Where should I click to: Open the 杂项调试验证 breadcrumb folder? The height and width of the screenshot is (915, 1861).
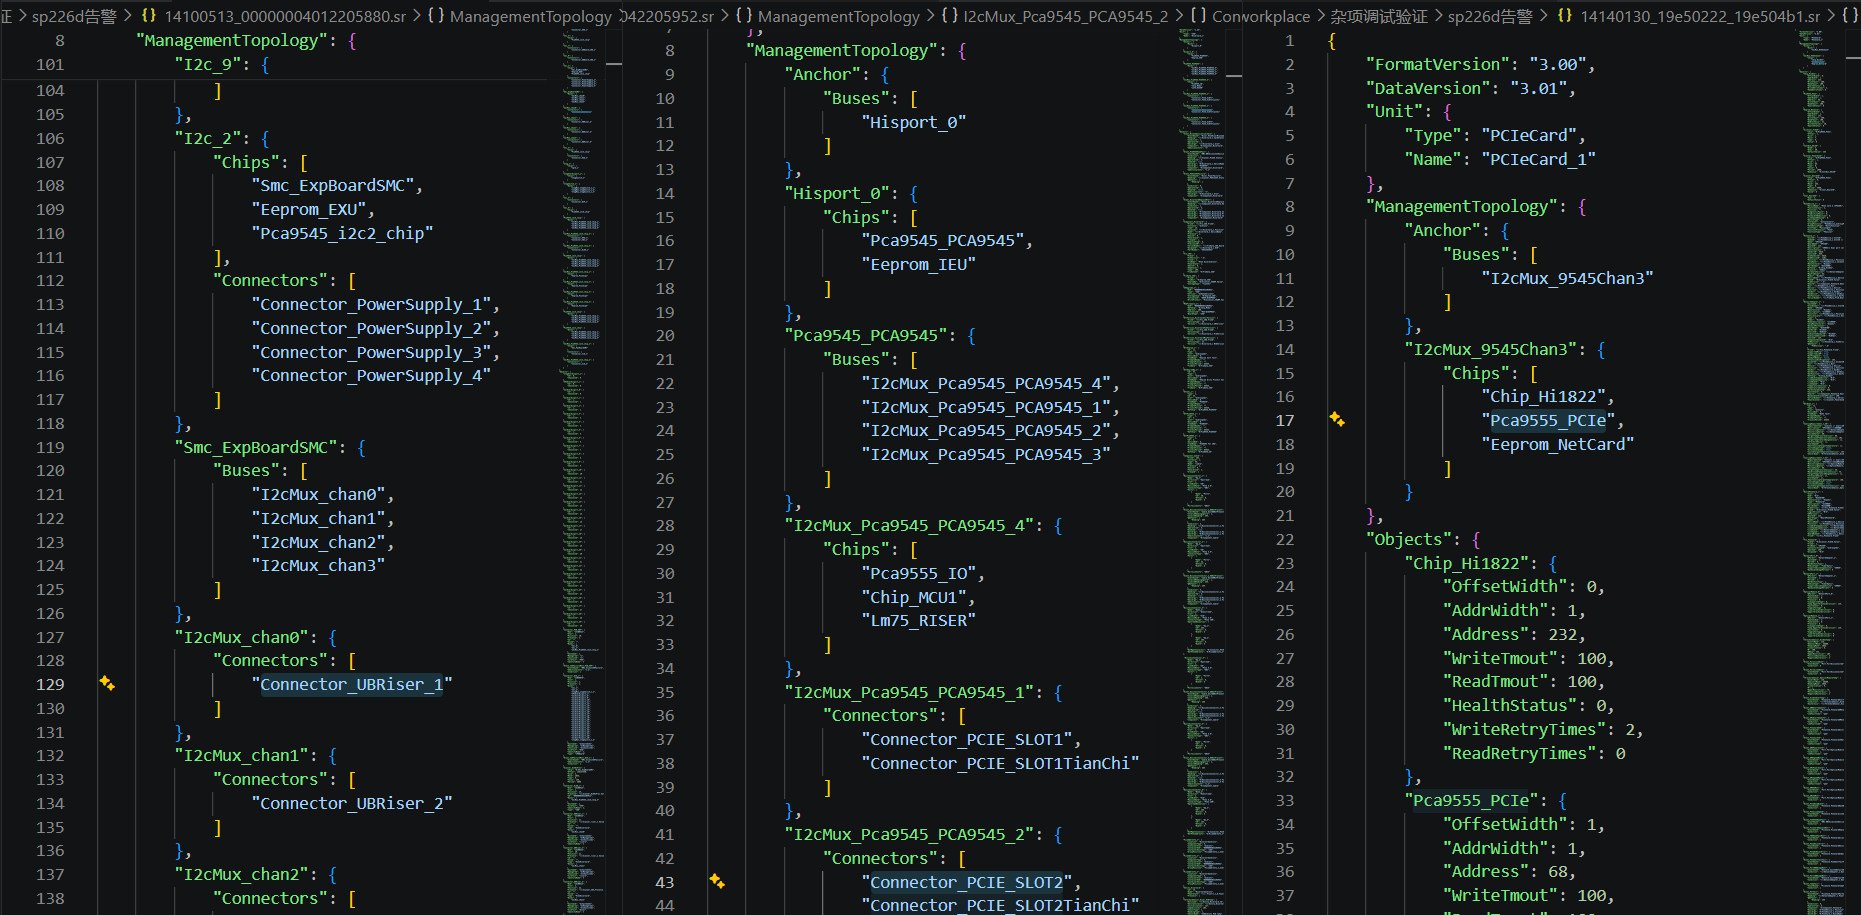(1379, 16)
